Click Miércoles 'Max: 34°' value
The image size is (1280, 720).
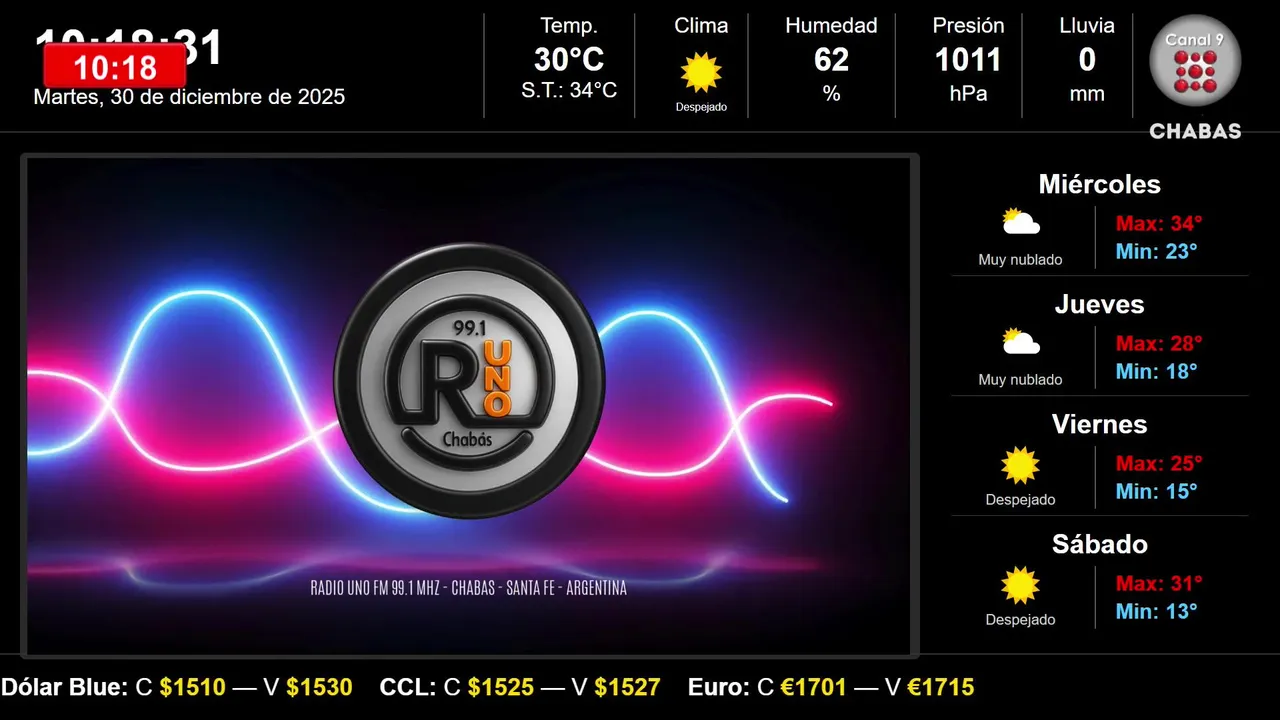coord(1159,223)
